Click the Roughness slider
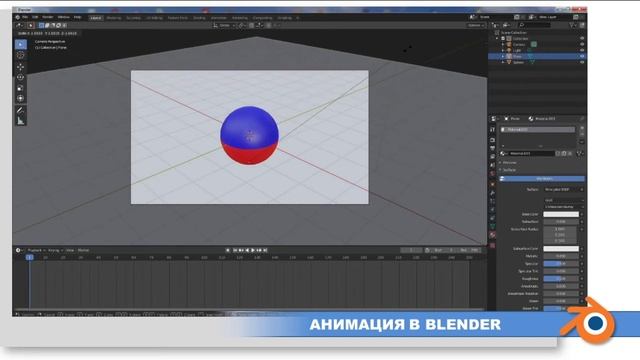Screen dimensions: 640x360 point(561,279)
